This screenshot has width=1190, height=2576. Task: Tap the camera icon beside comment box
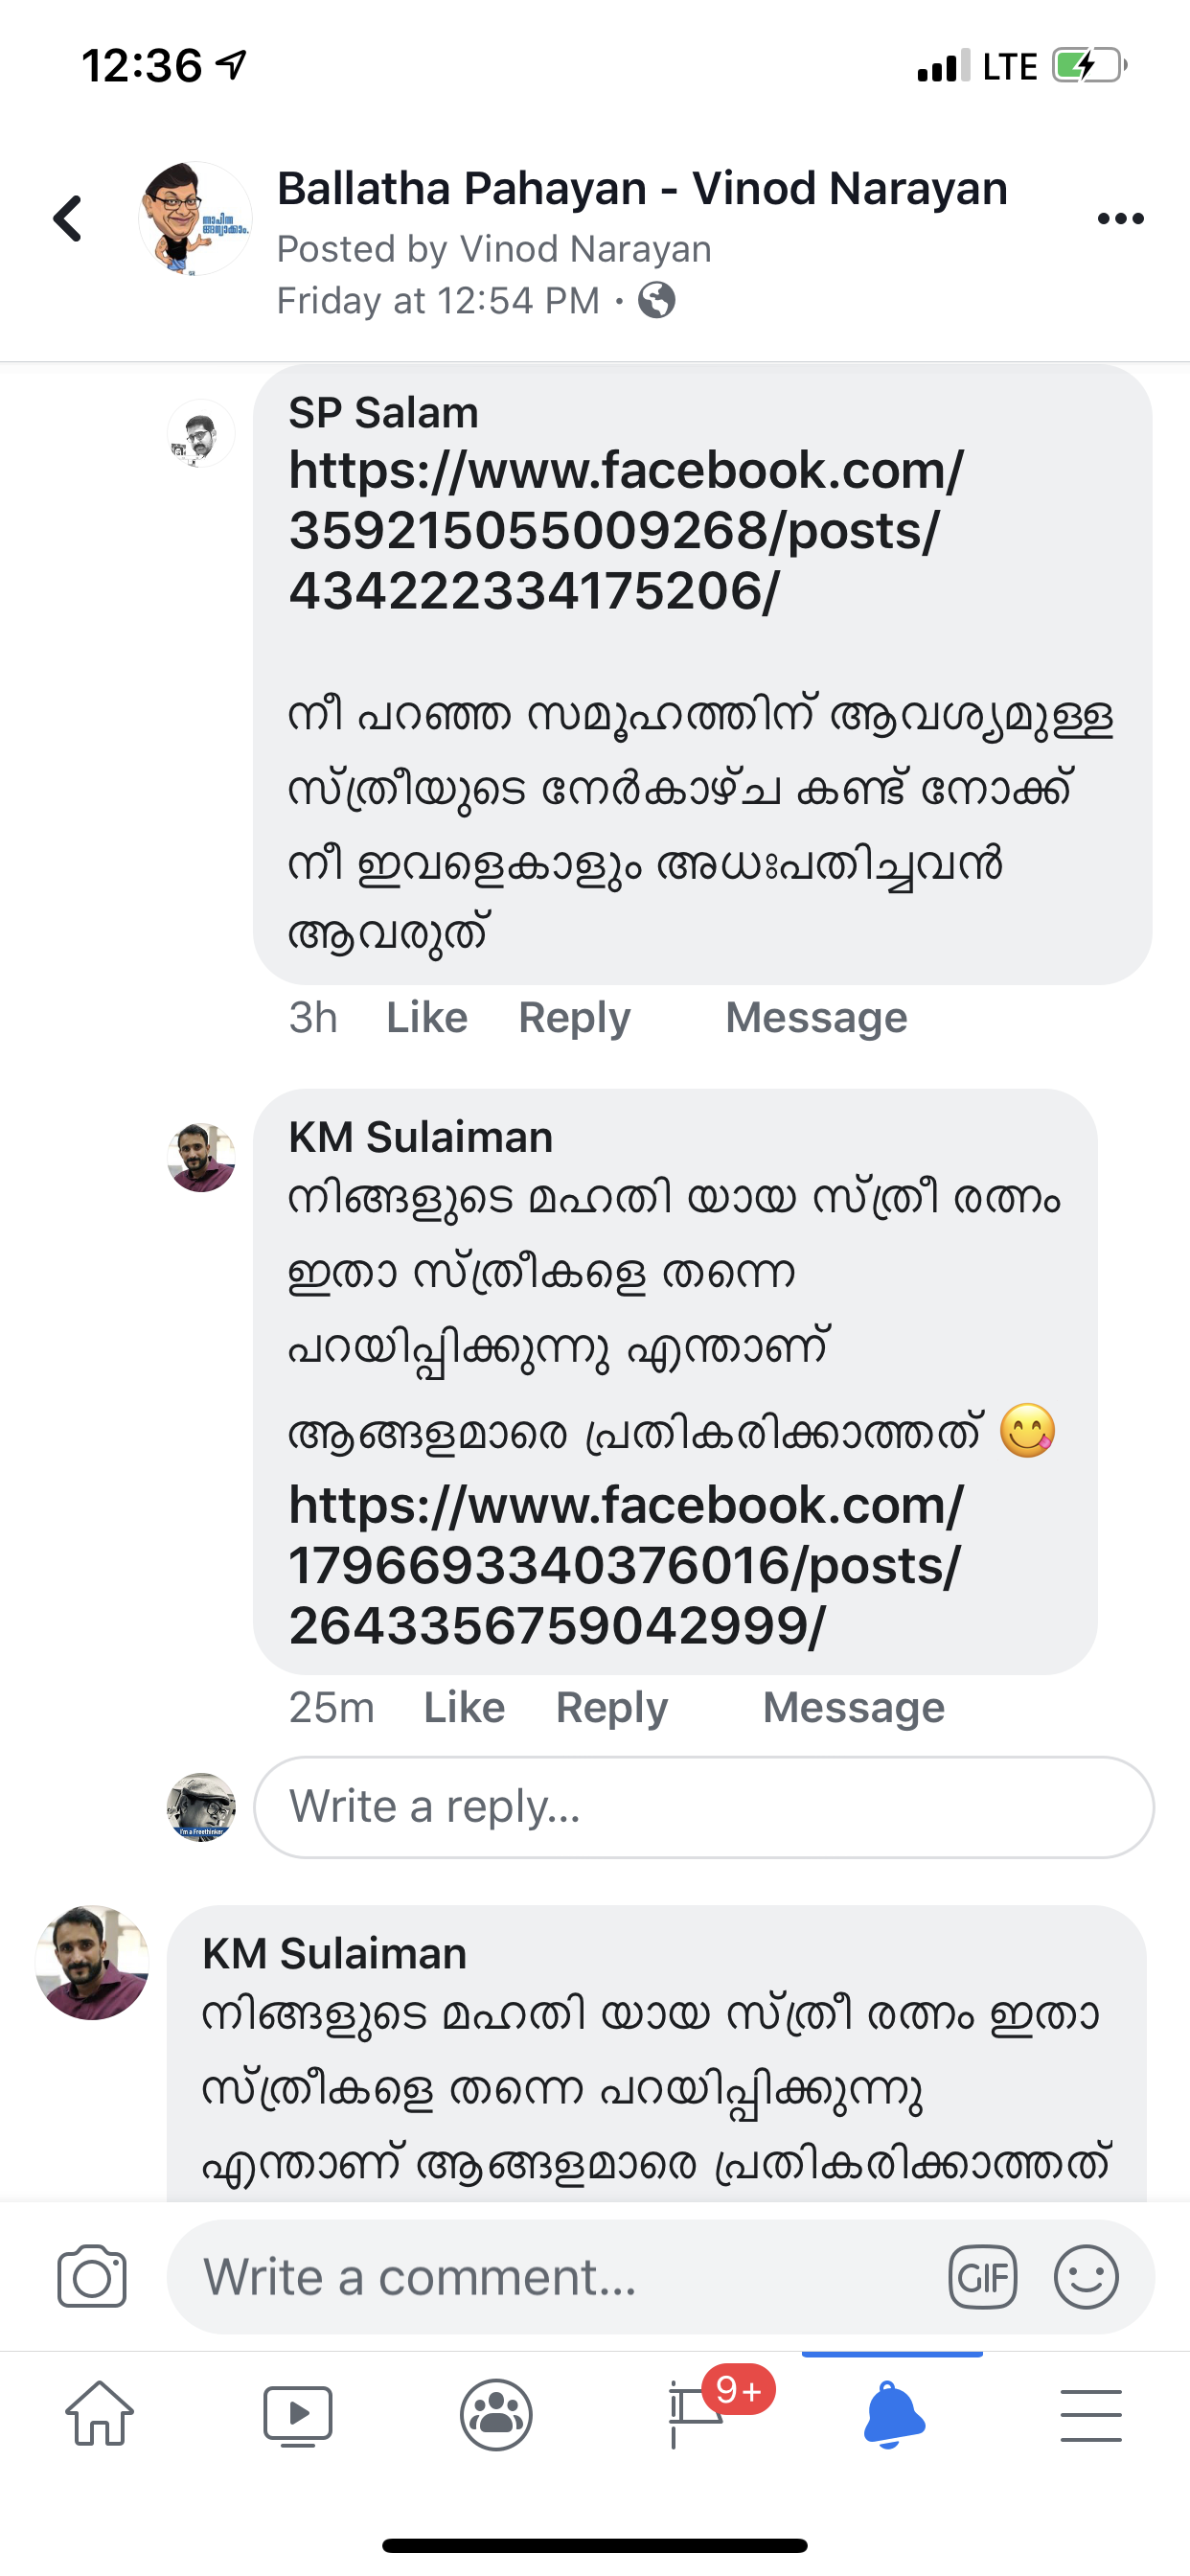tap(92, 2277)
